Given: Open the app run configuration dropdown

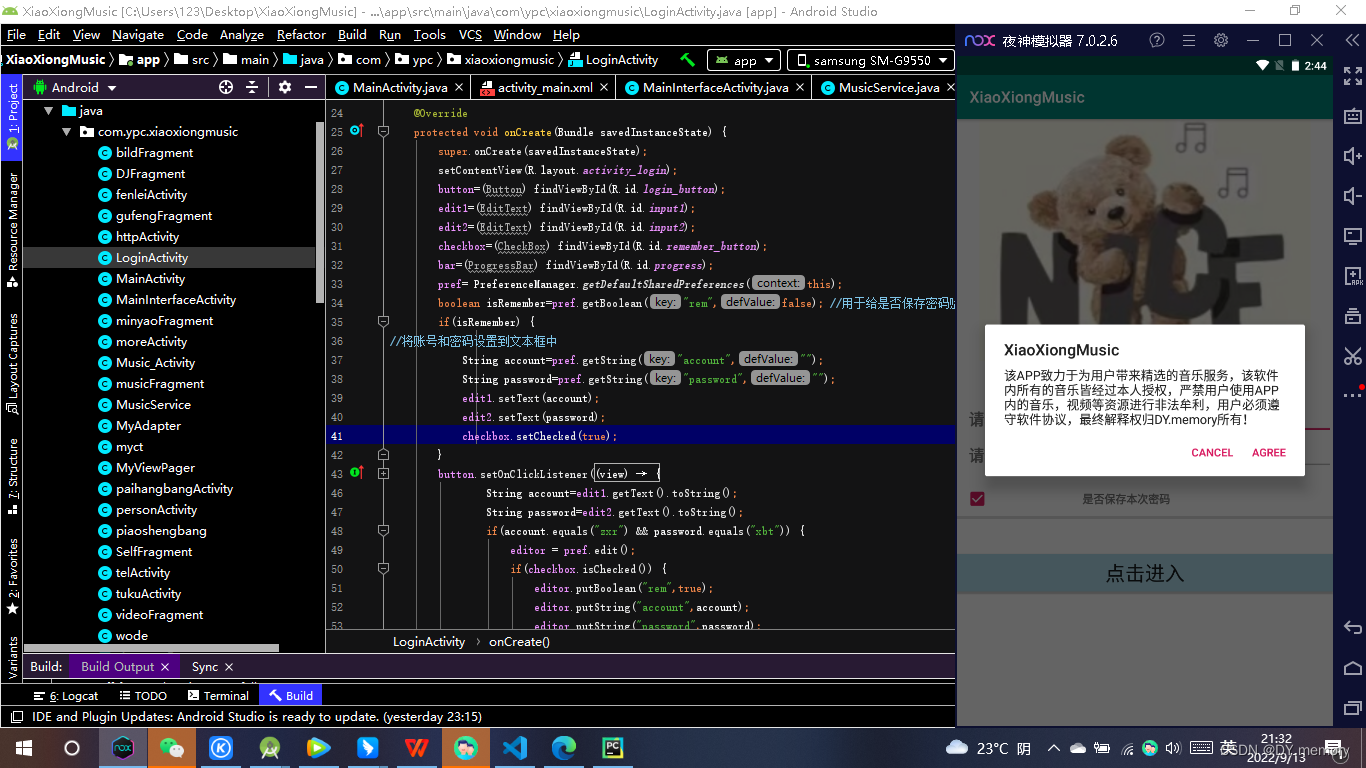Looking at the screenshot, I should pos(744,60).
